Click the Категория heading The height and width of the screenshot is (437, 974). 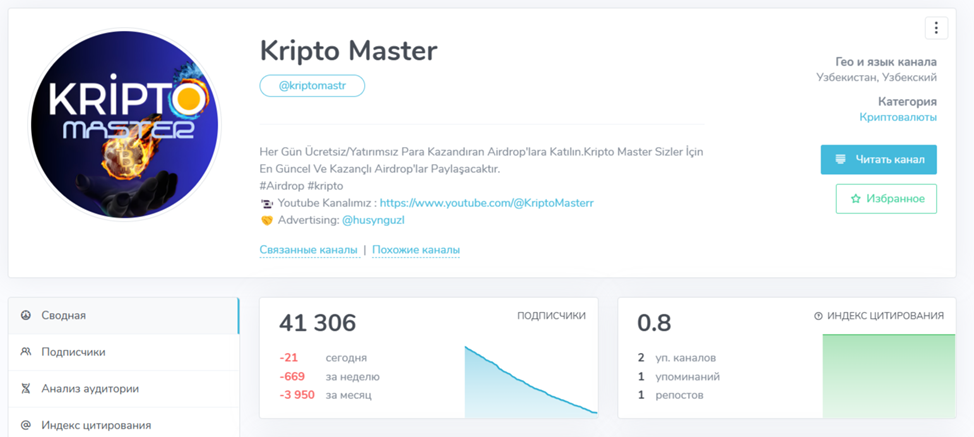(x=908, y=102)
